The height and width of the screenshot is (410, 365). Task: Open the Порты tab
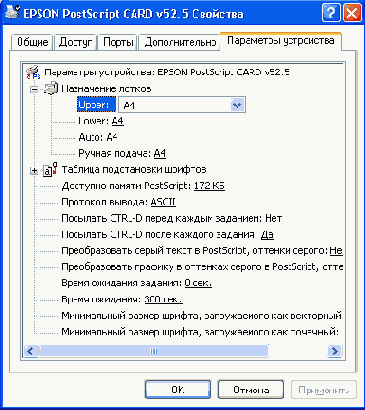(118, 42)
